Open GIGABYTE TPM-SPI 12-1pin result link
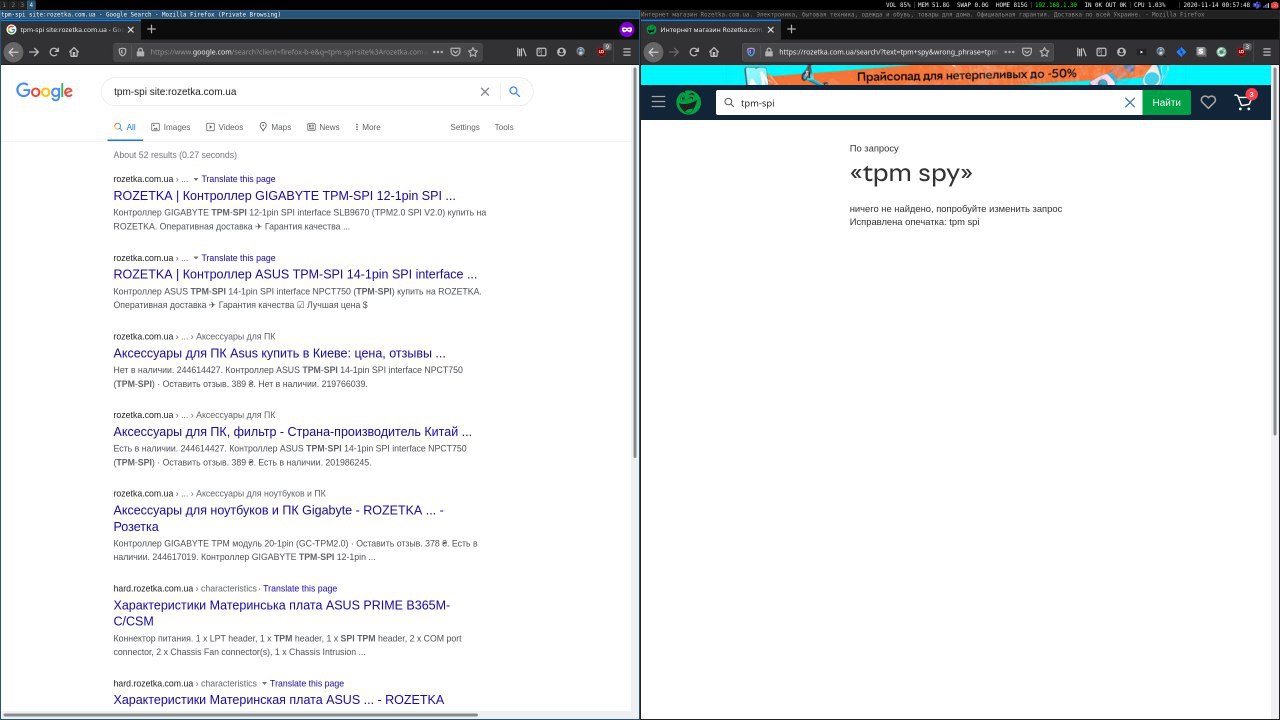This screenshot has width=1280, height=720. point(284,196)
